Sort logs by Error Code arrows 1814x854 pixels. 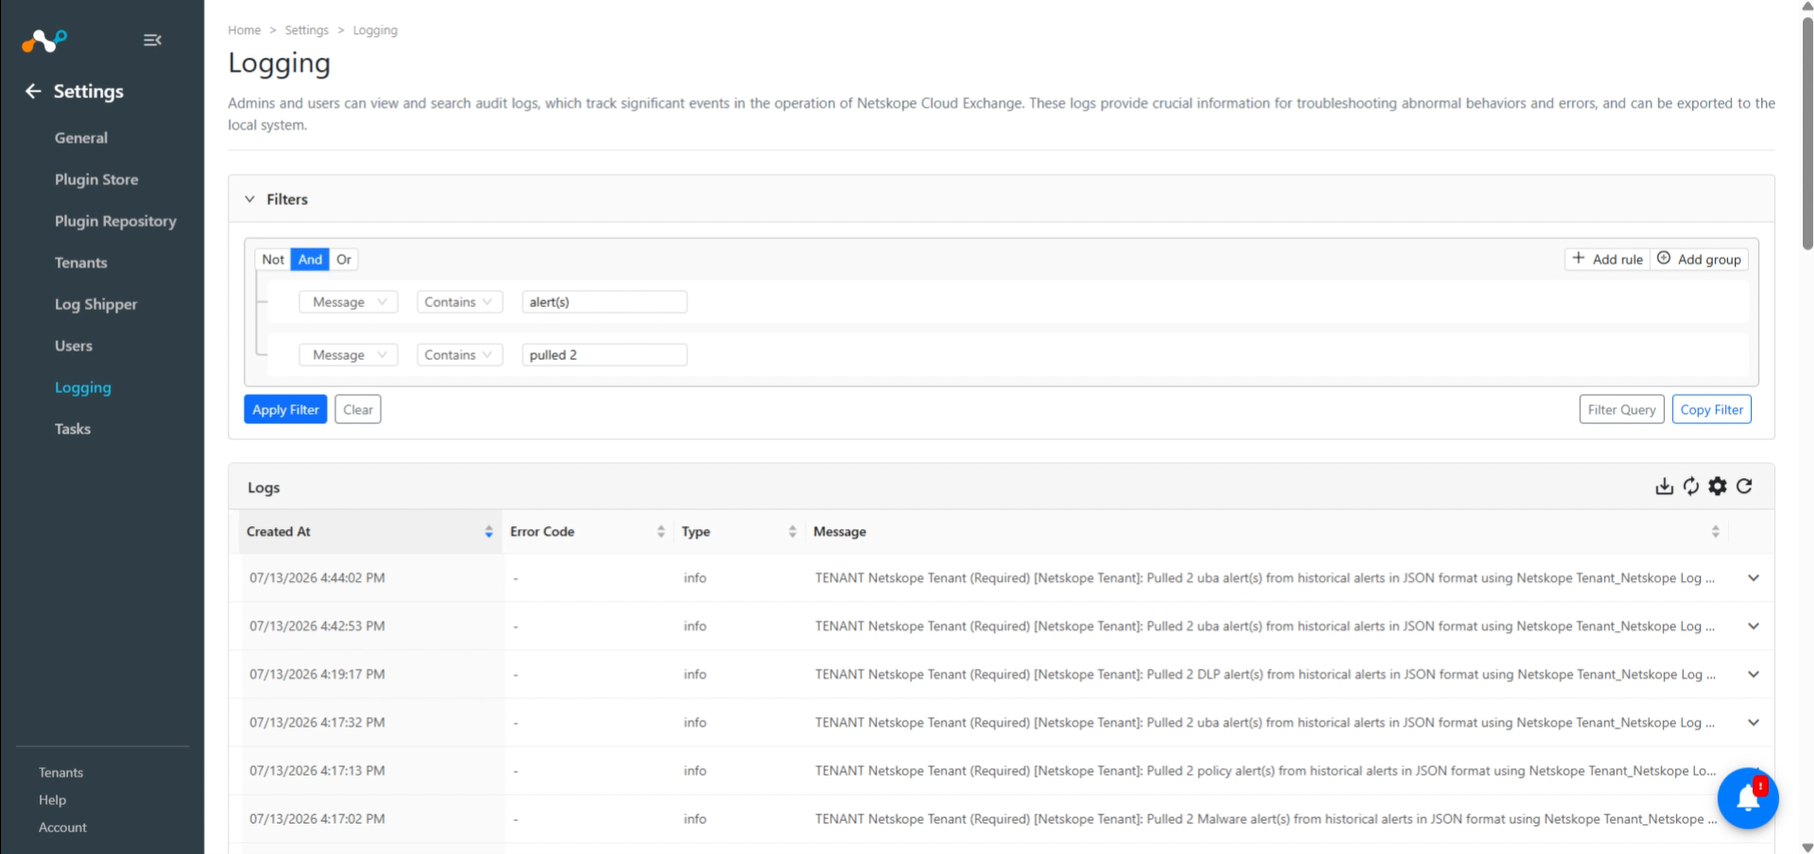[661, 532]
